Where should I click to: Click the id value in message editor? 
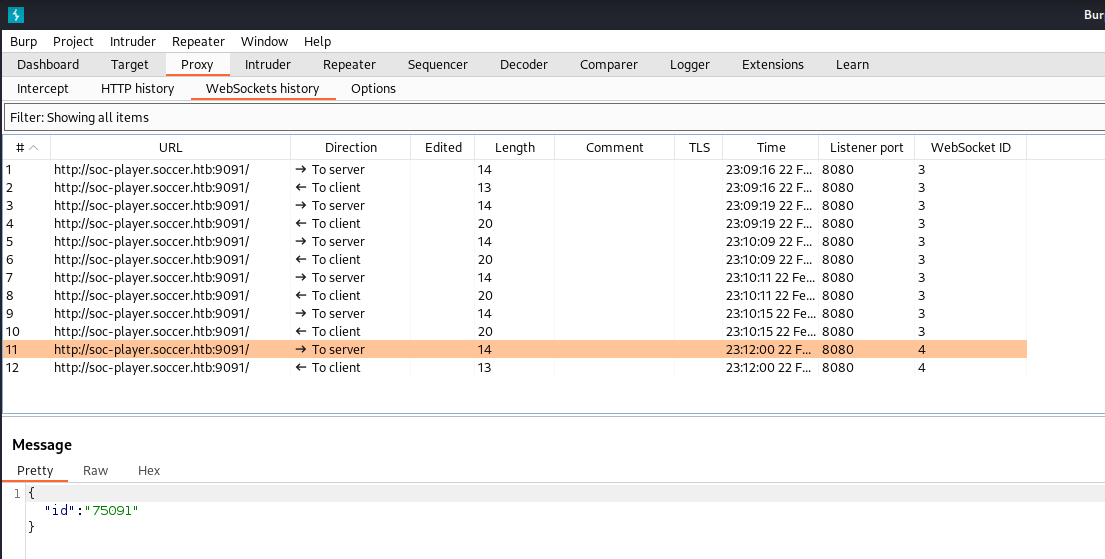coord(112,511)
